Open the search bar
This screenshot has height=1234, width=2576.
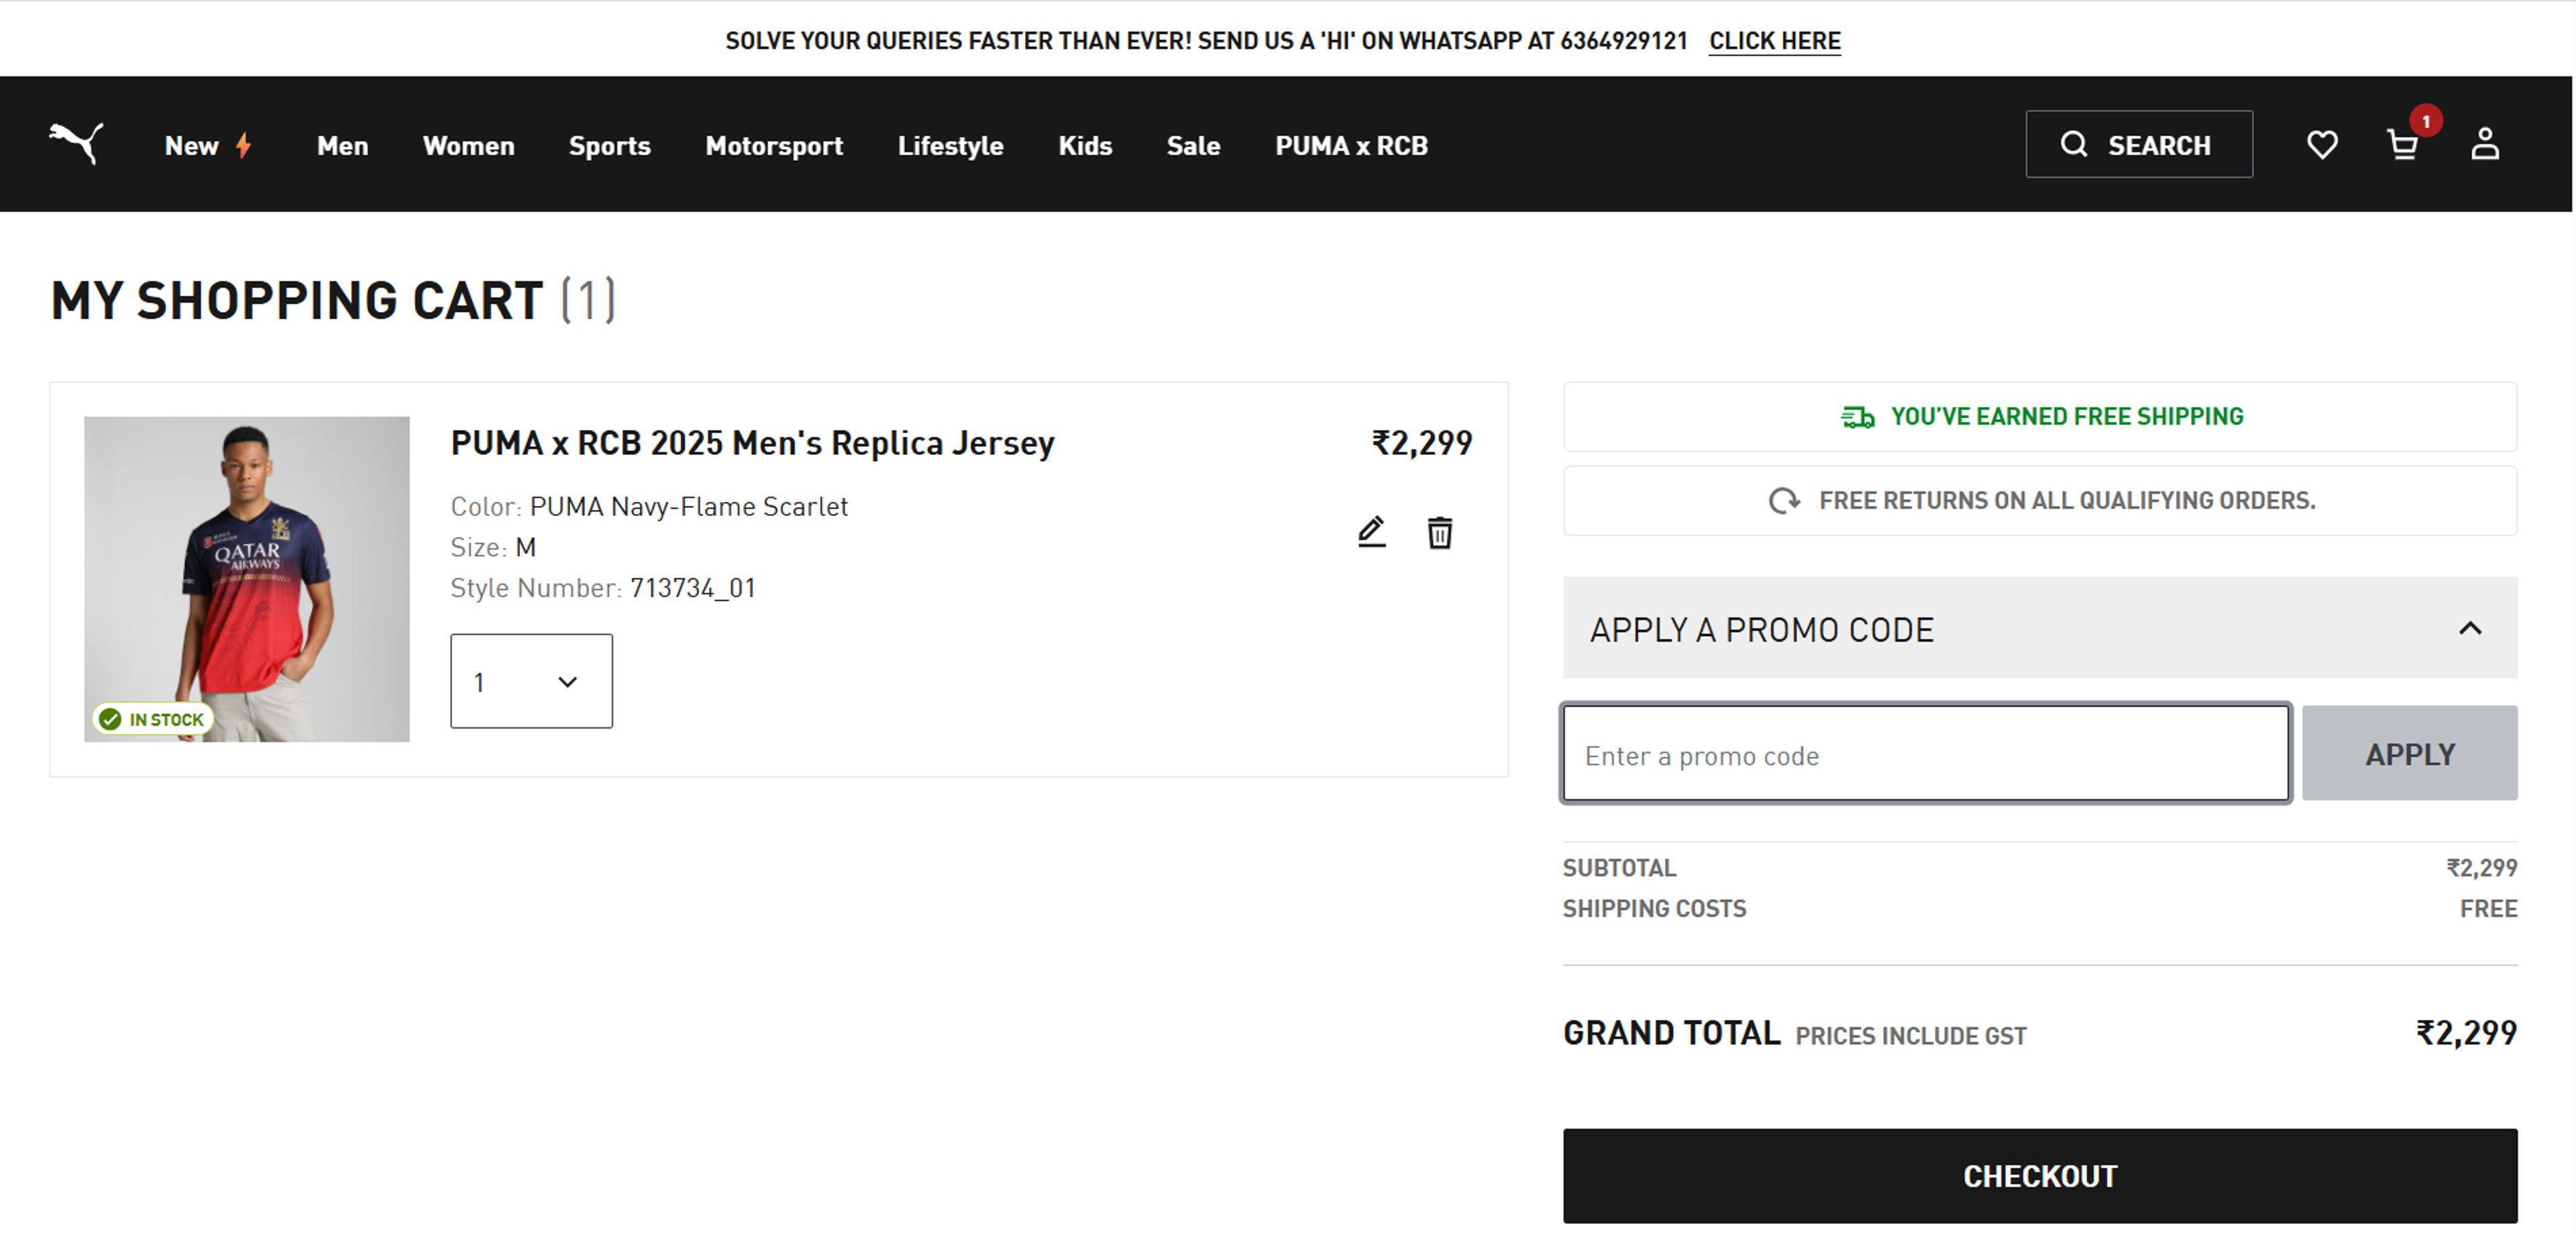click(2139, 144)
